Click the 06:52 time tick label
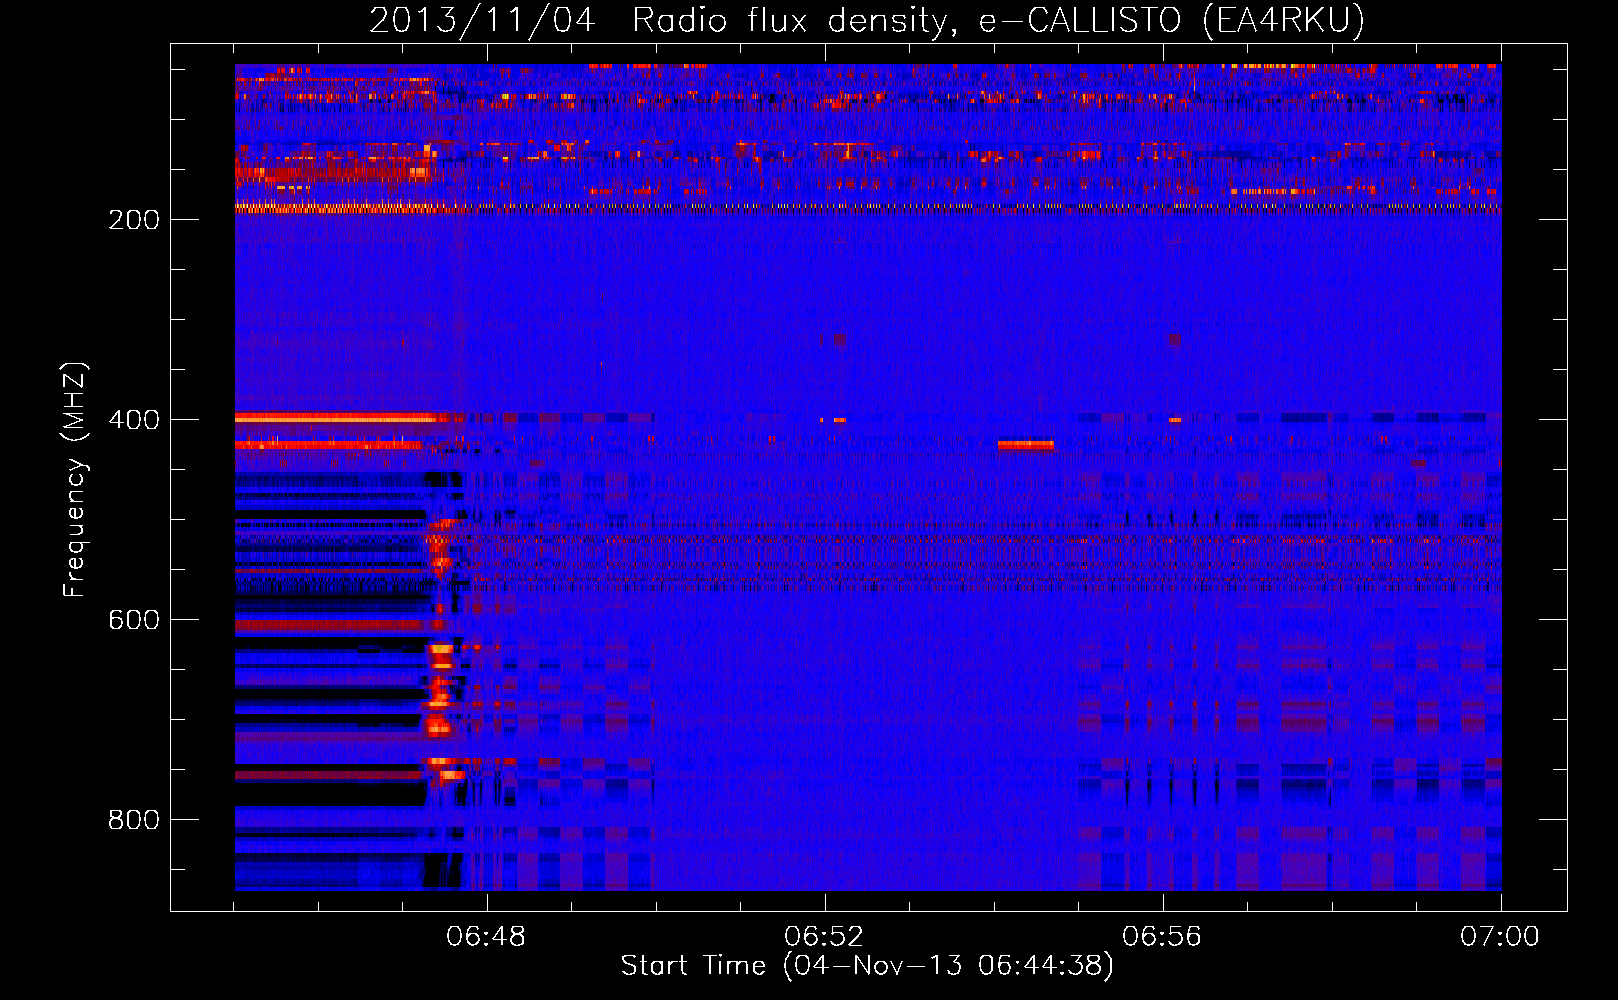This screenshot has width=1618, height=1000. 824,937
